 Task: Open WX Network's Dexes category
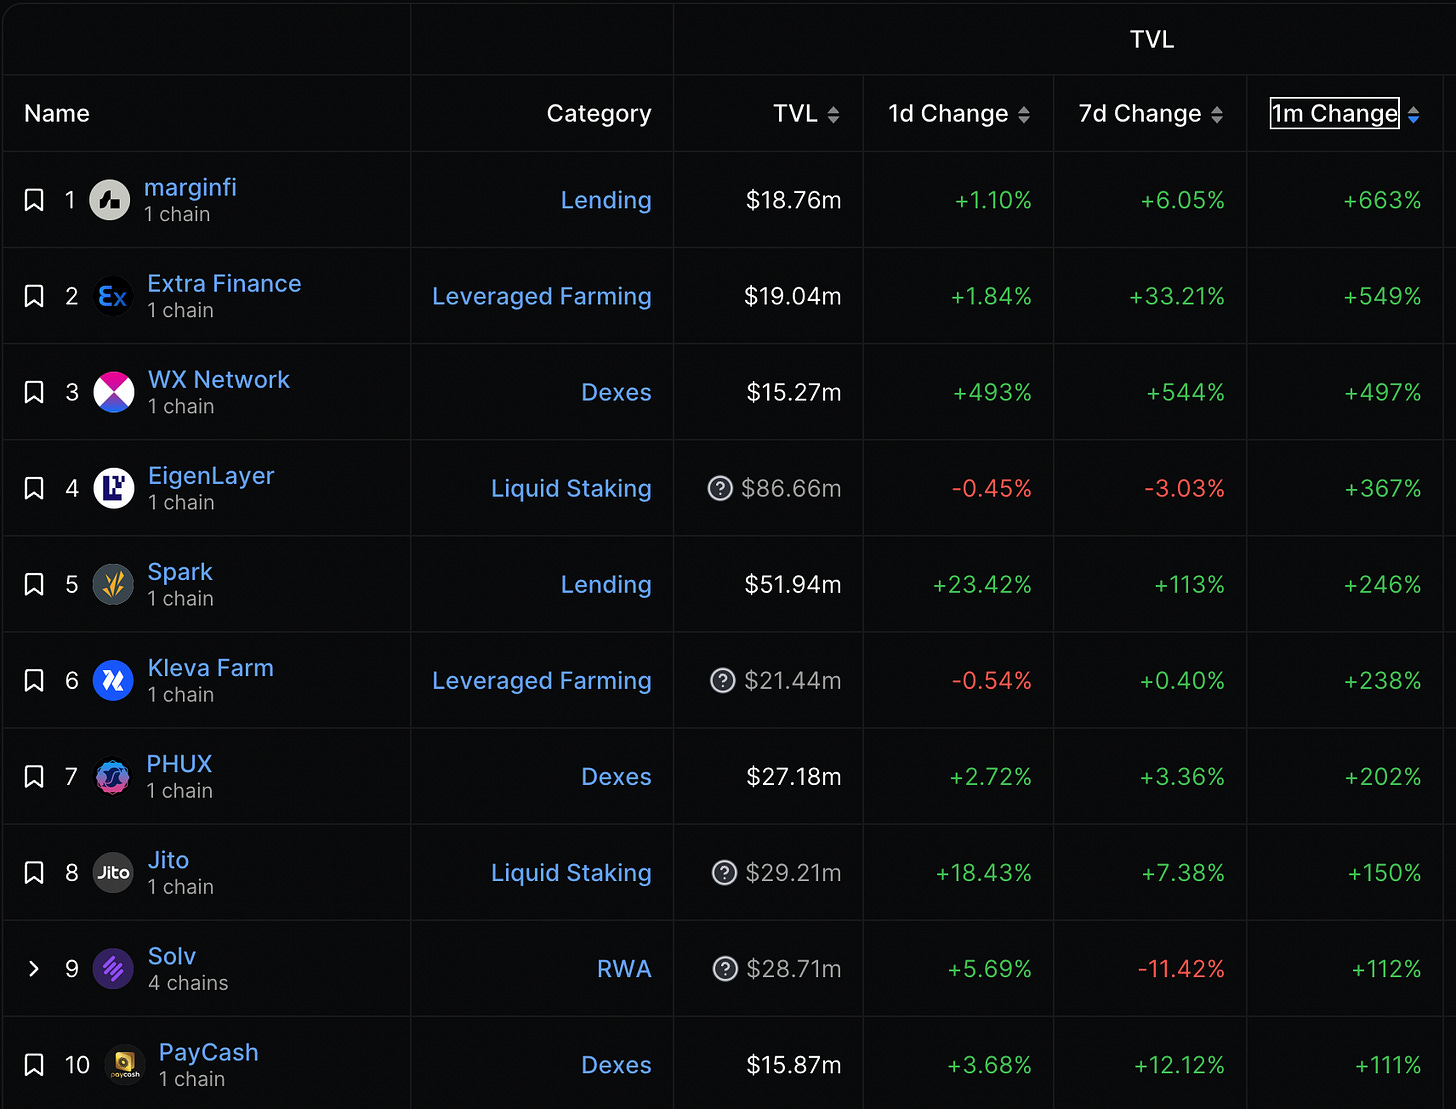tap(616, 392)
